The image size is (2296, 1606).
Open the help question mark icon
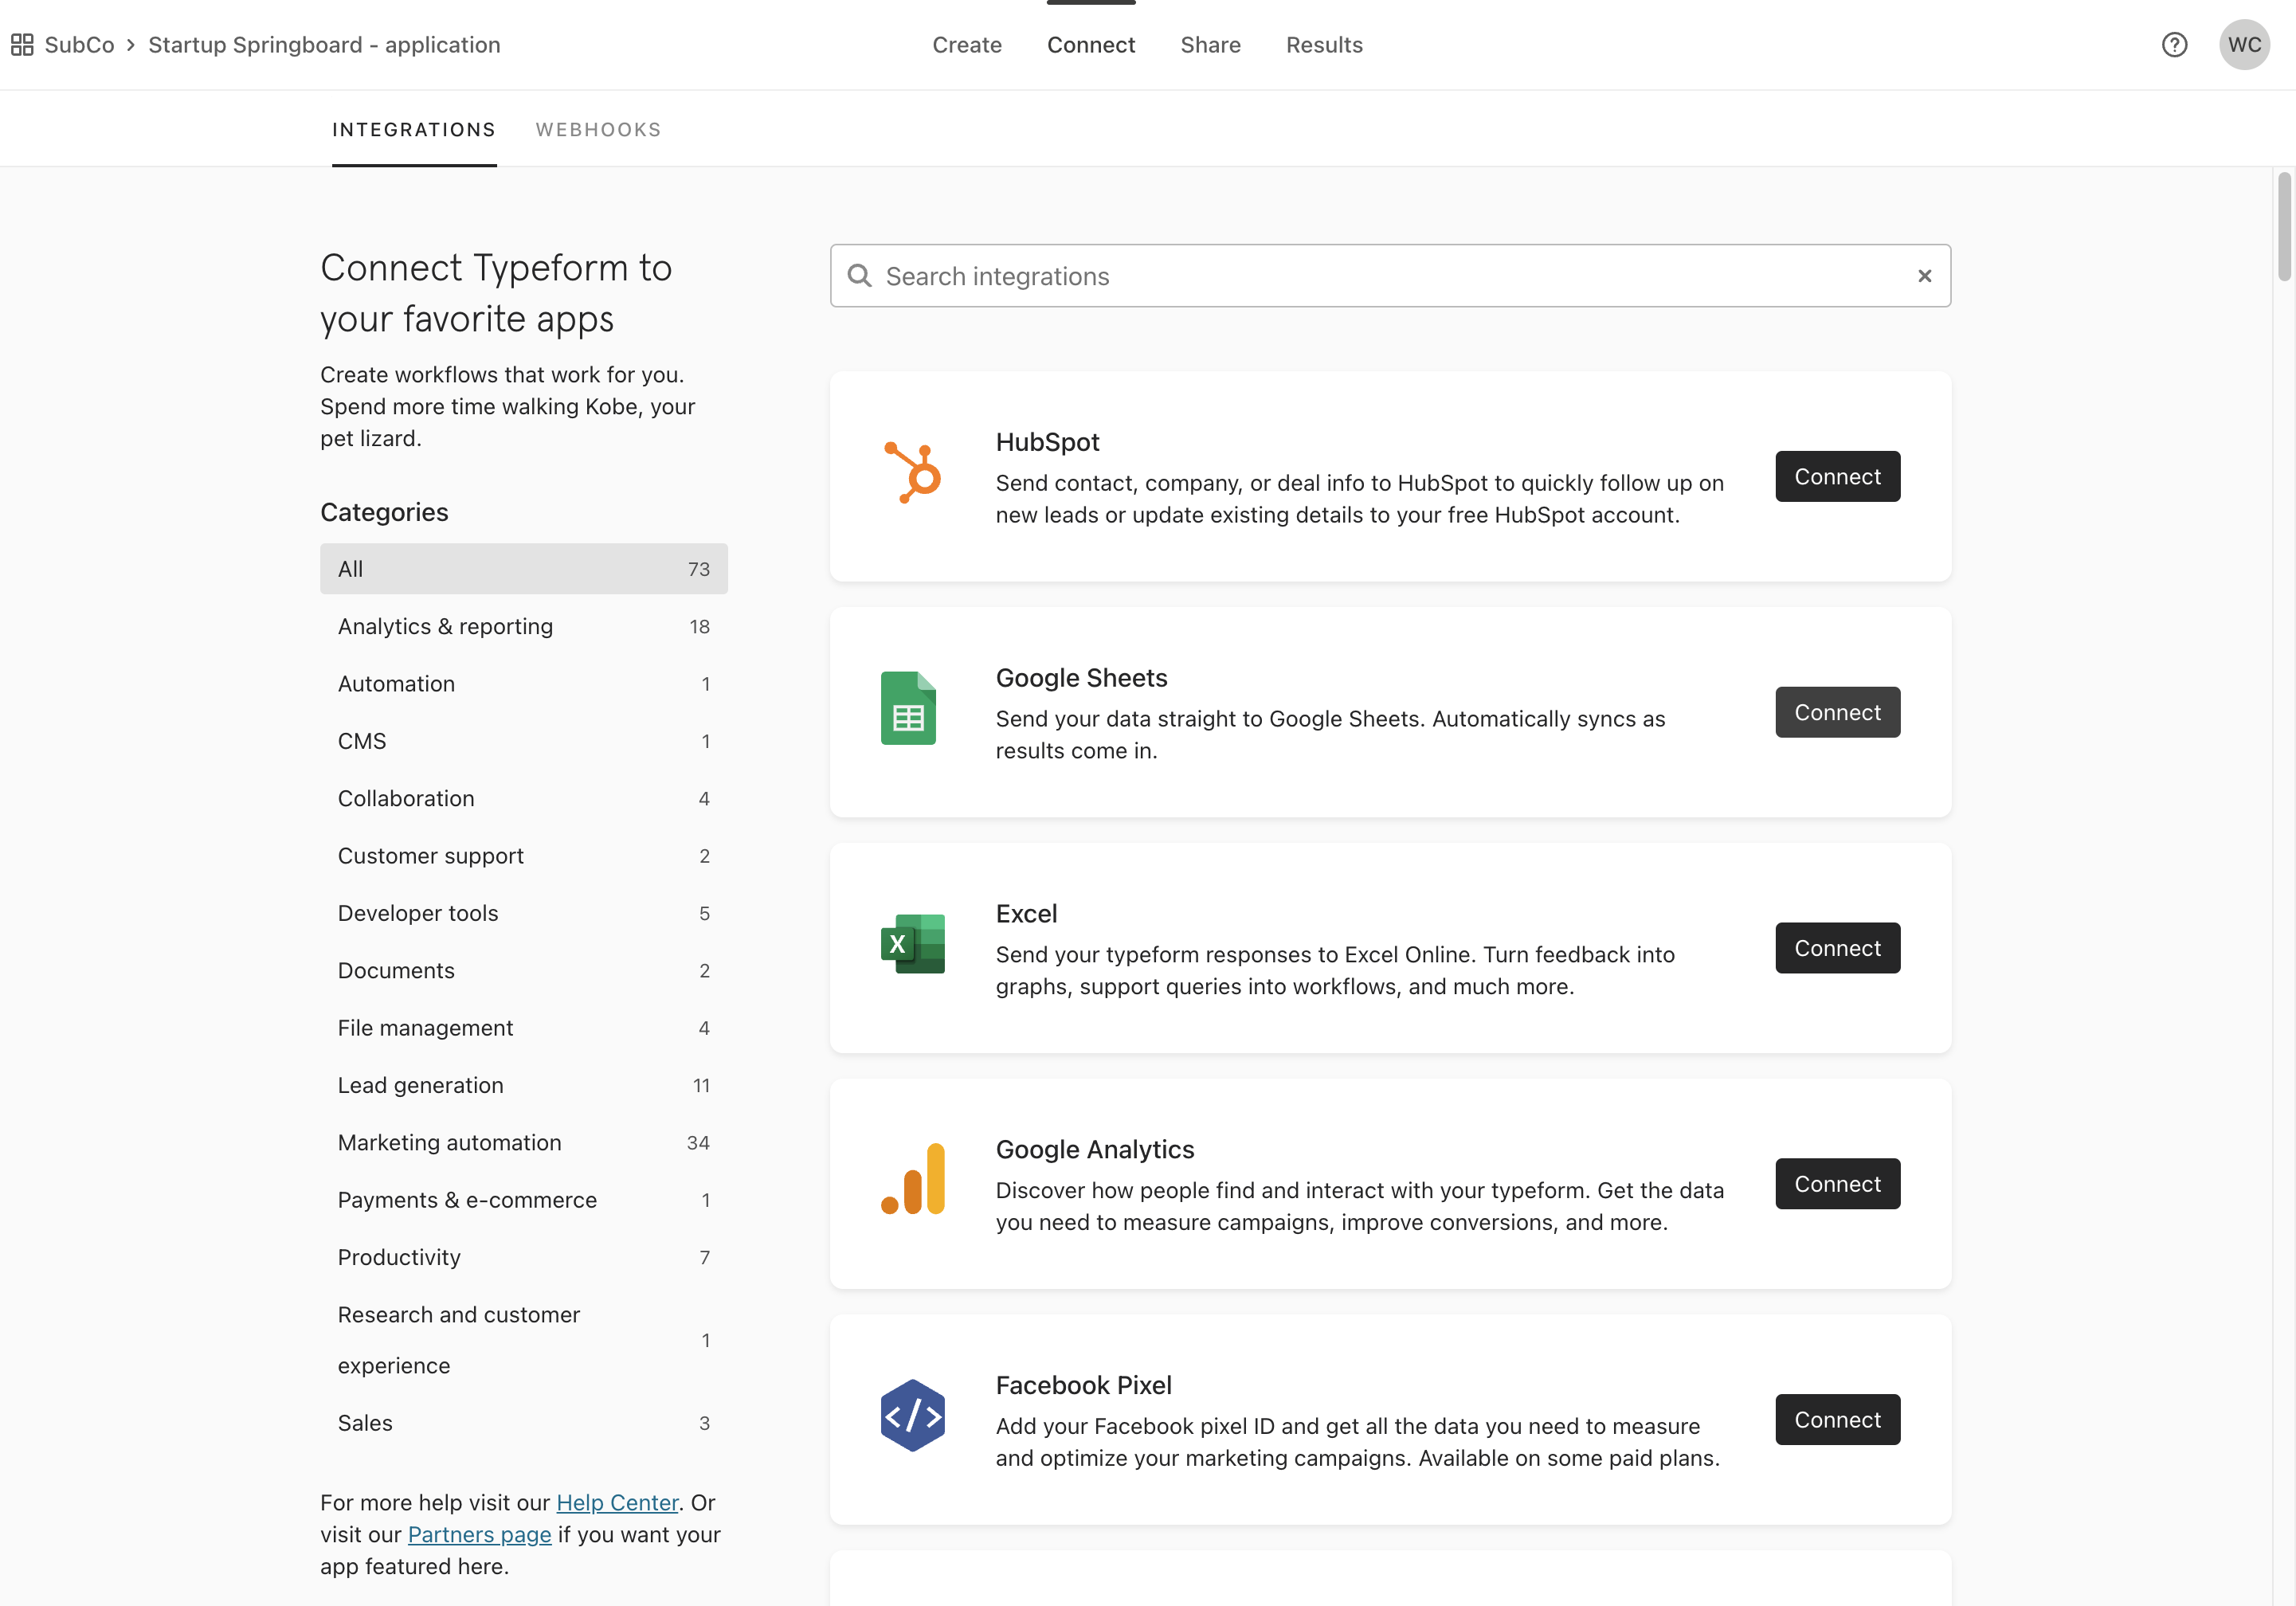point(2174,45)
